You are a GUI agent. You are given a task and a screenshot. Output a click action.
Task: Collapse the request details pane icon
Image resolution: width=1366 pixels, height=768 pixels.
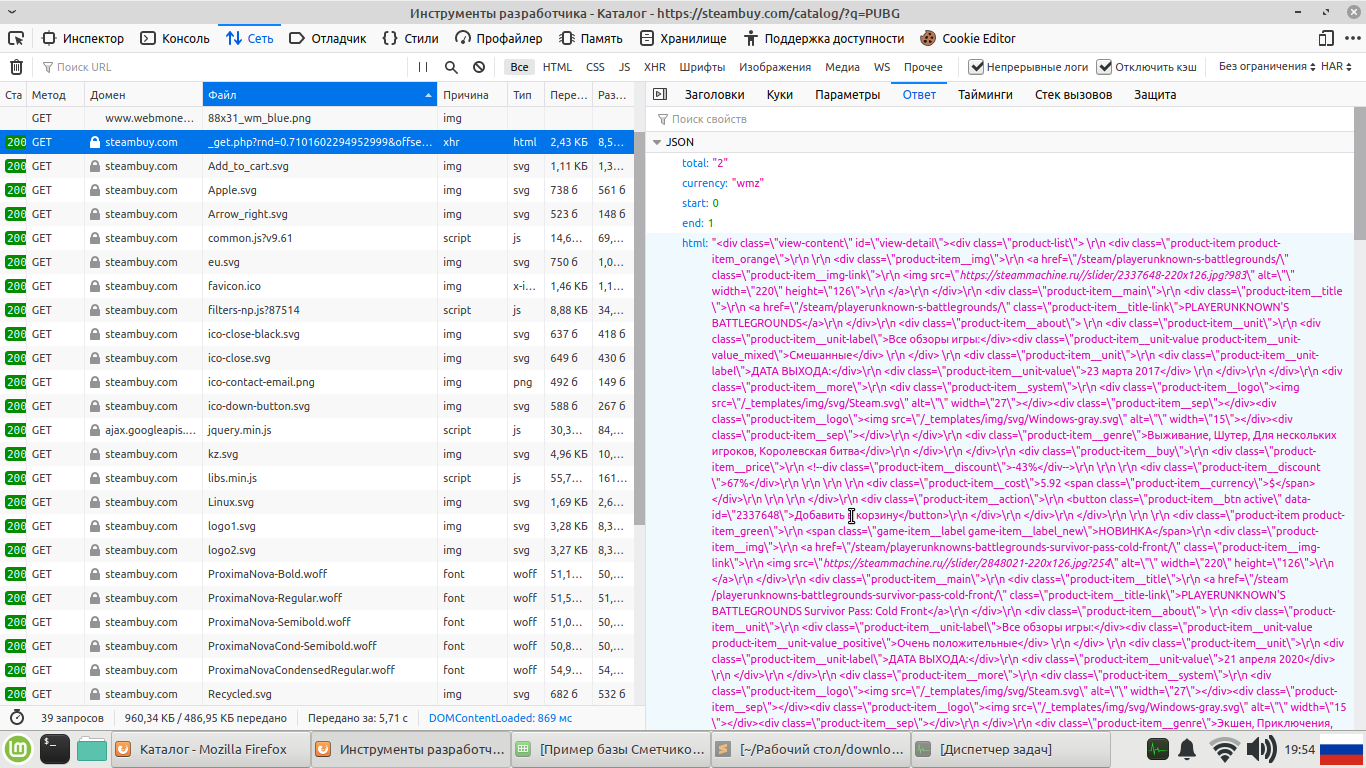[659, 95]
